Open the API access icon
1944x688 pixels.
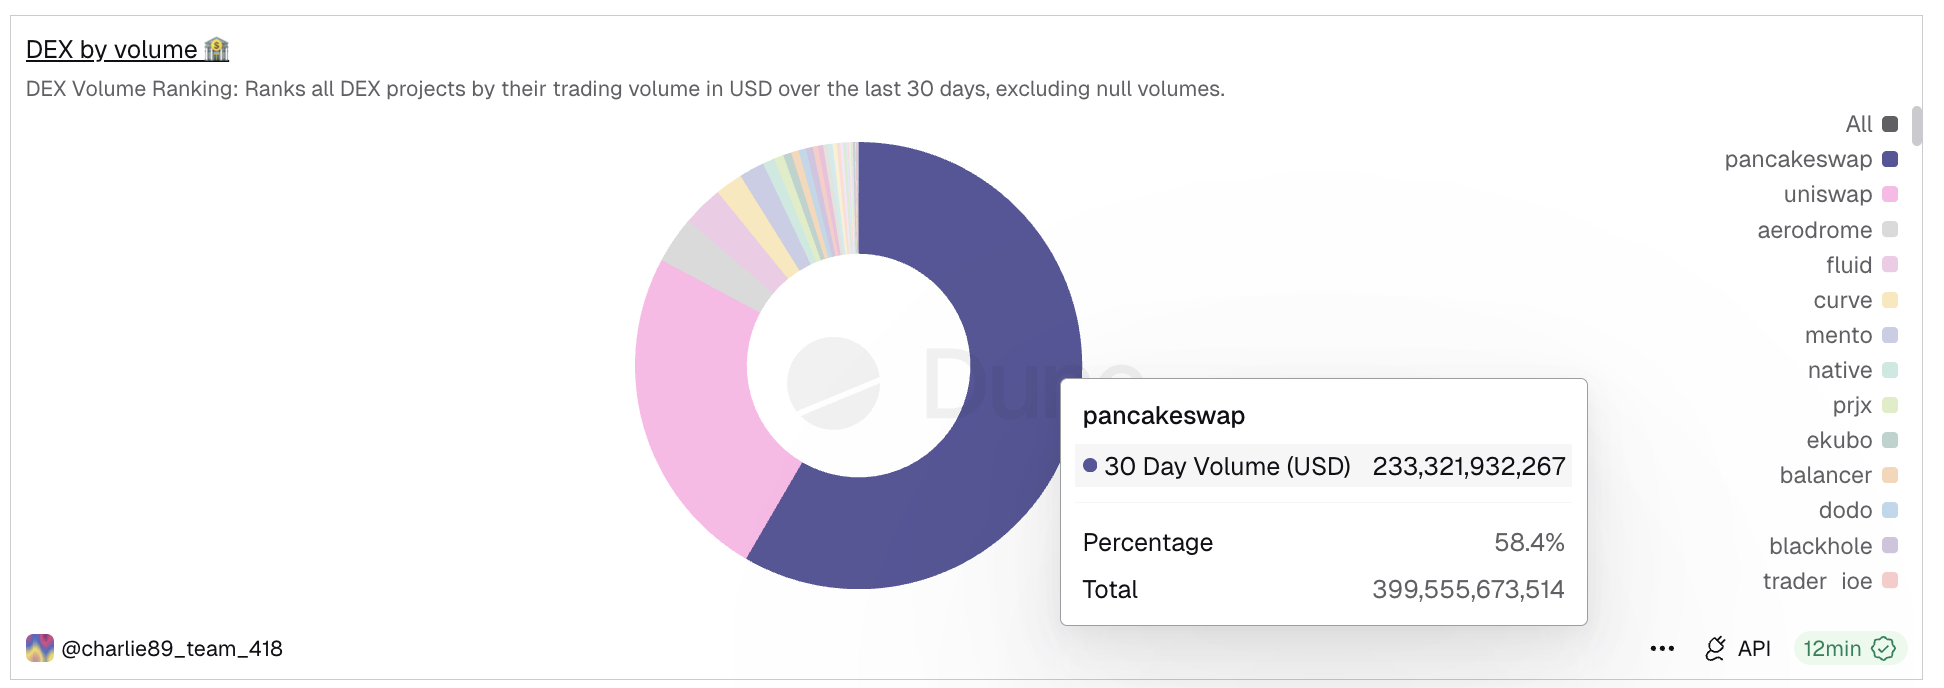tap(1715, 649)
